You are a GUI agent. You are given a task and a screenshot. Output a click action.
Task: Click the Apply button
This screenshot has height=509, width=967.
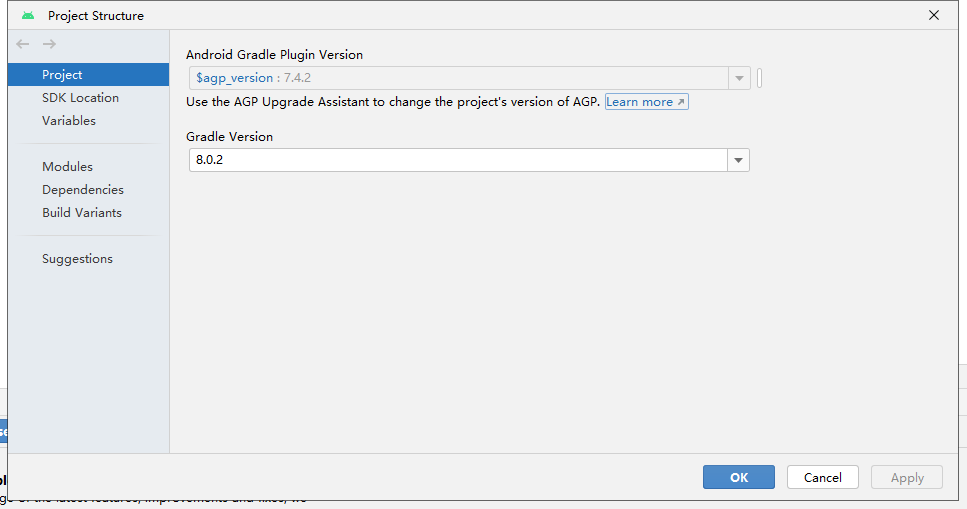coord(907,477)
